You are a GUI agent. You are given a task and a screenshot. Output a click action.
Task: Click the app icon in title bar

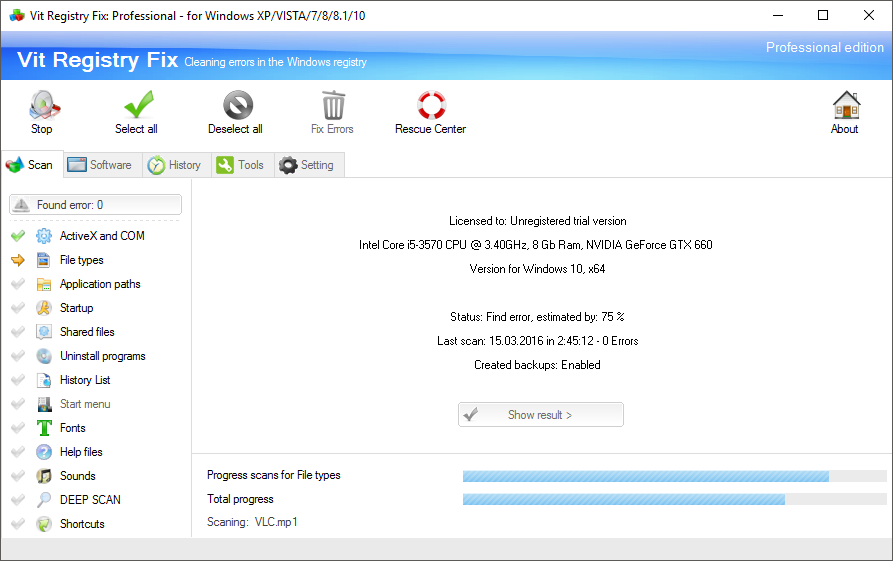click(17, 16)
